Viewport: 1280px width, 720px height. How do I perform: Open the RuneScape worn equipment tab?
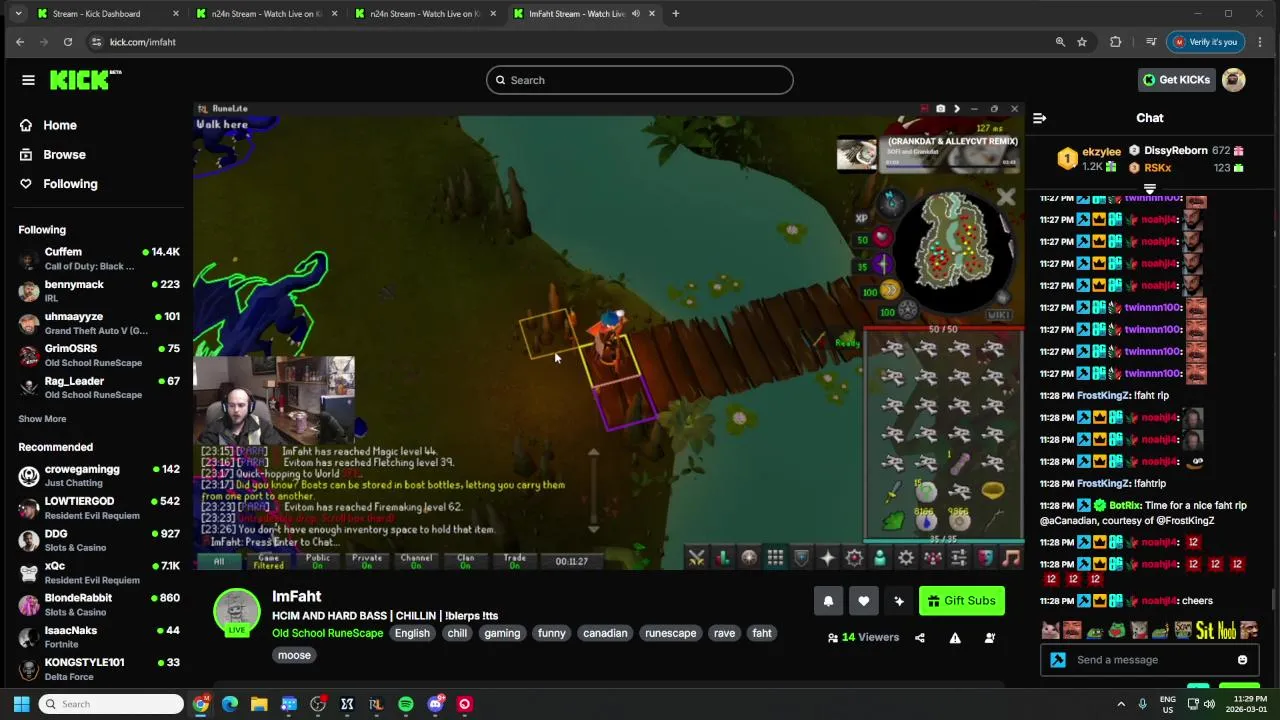(x=801, y=558)
